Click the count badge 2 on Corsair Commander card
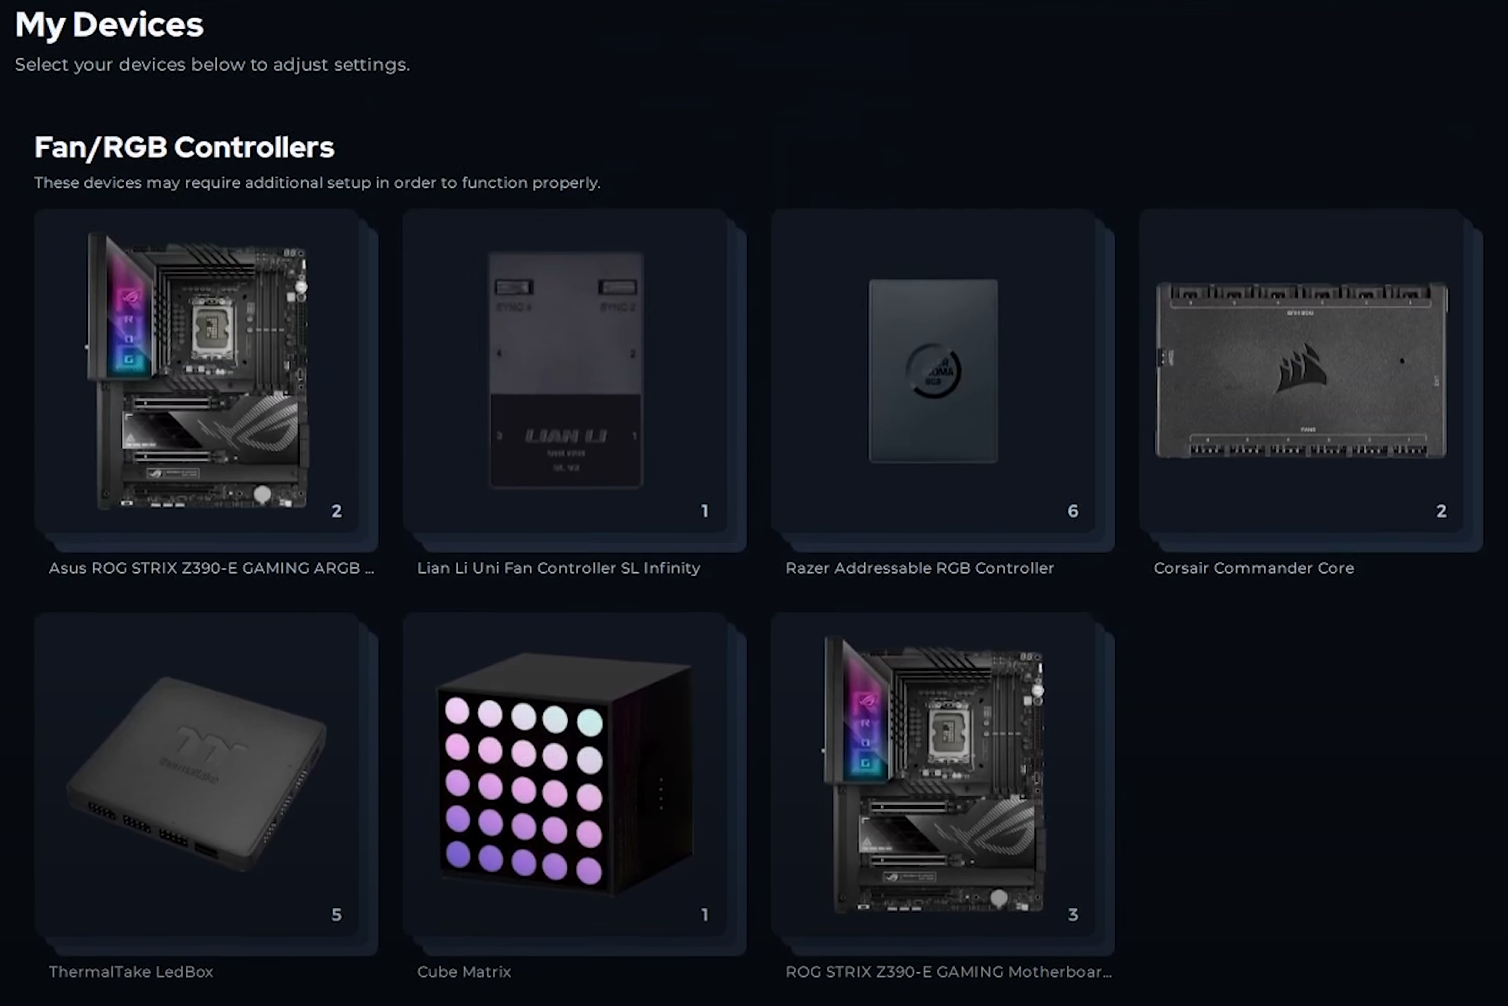Image resolution: width=1508 pixels, height=1006 pixels. [1441, 511]
